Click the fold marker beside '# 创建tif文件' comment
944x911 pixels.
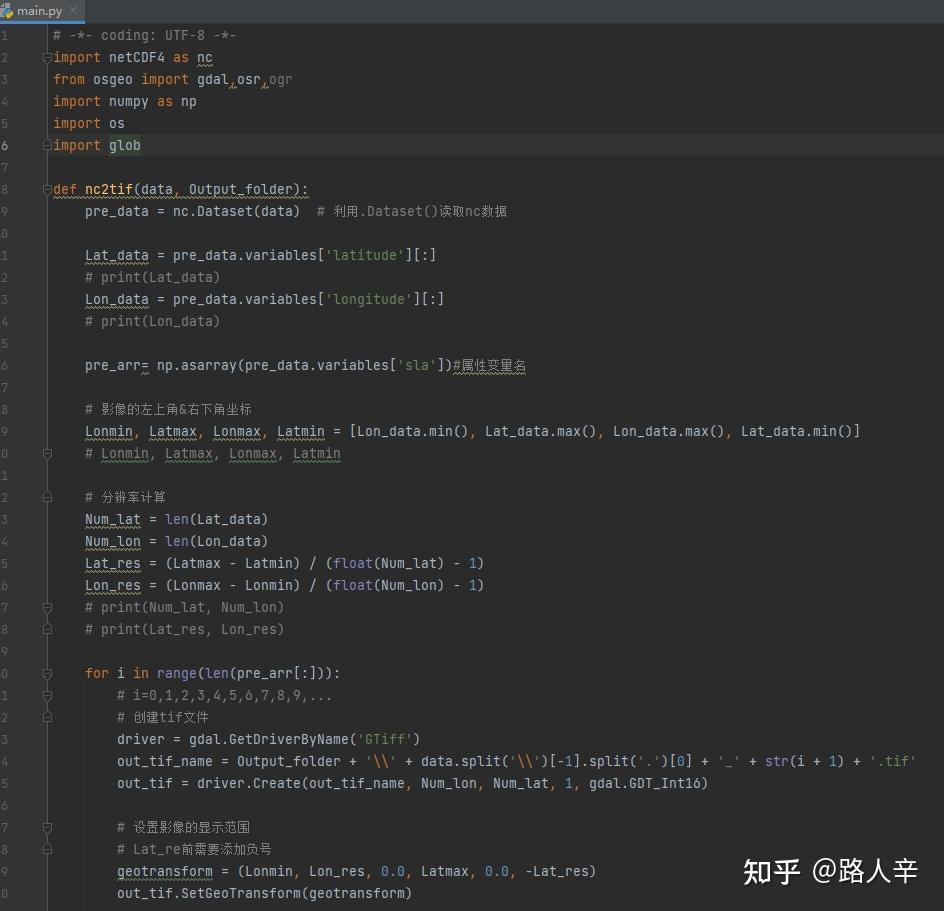(46, 717)
